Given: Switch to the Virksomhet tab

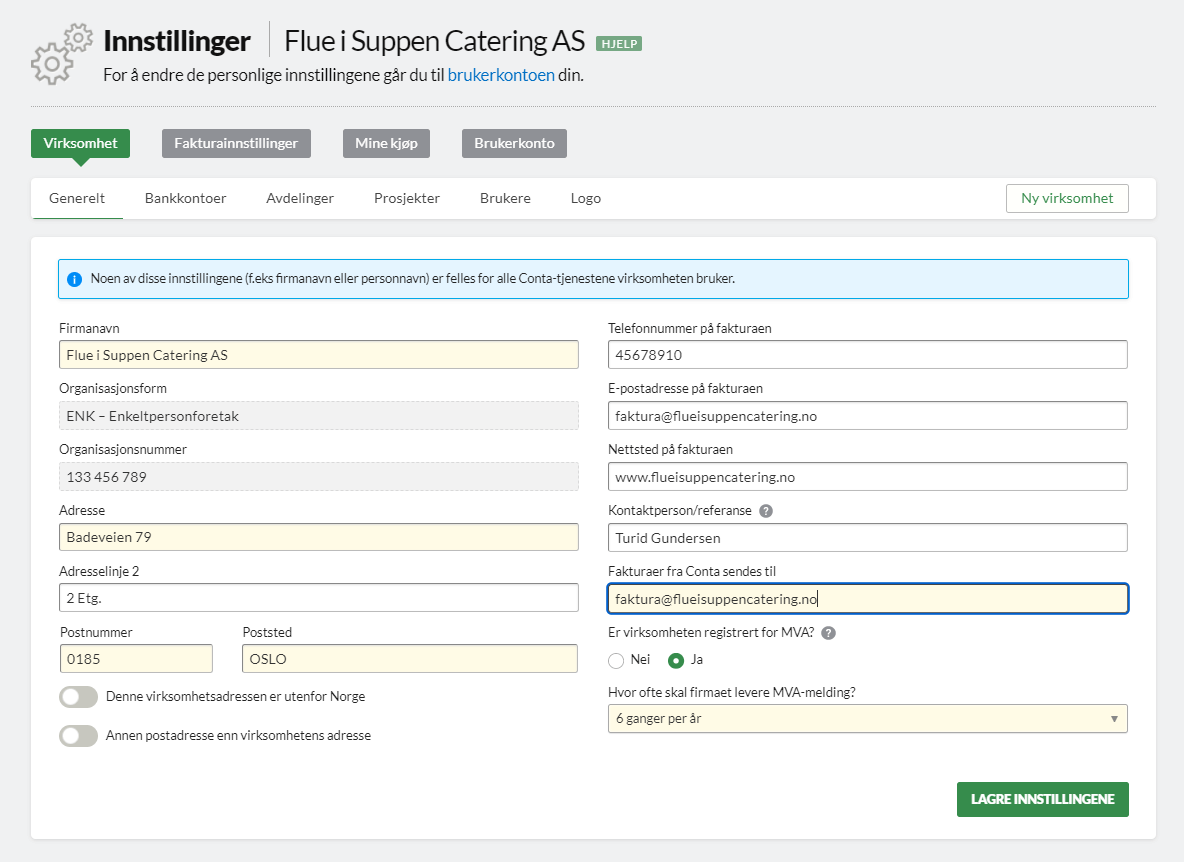Looking at the screenshot, I should click(x=80, y=143).
